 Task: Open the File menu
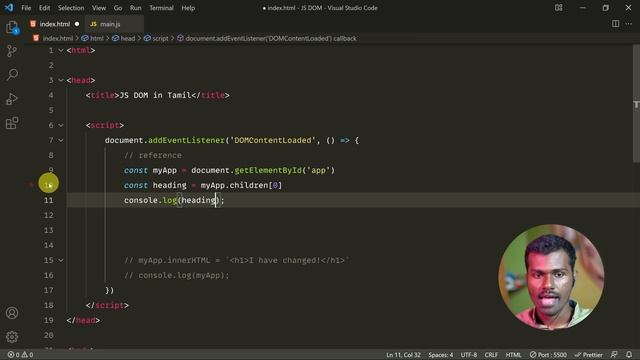(x=26, y=8)
